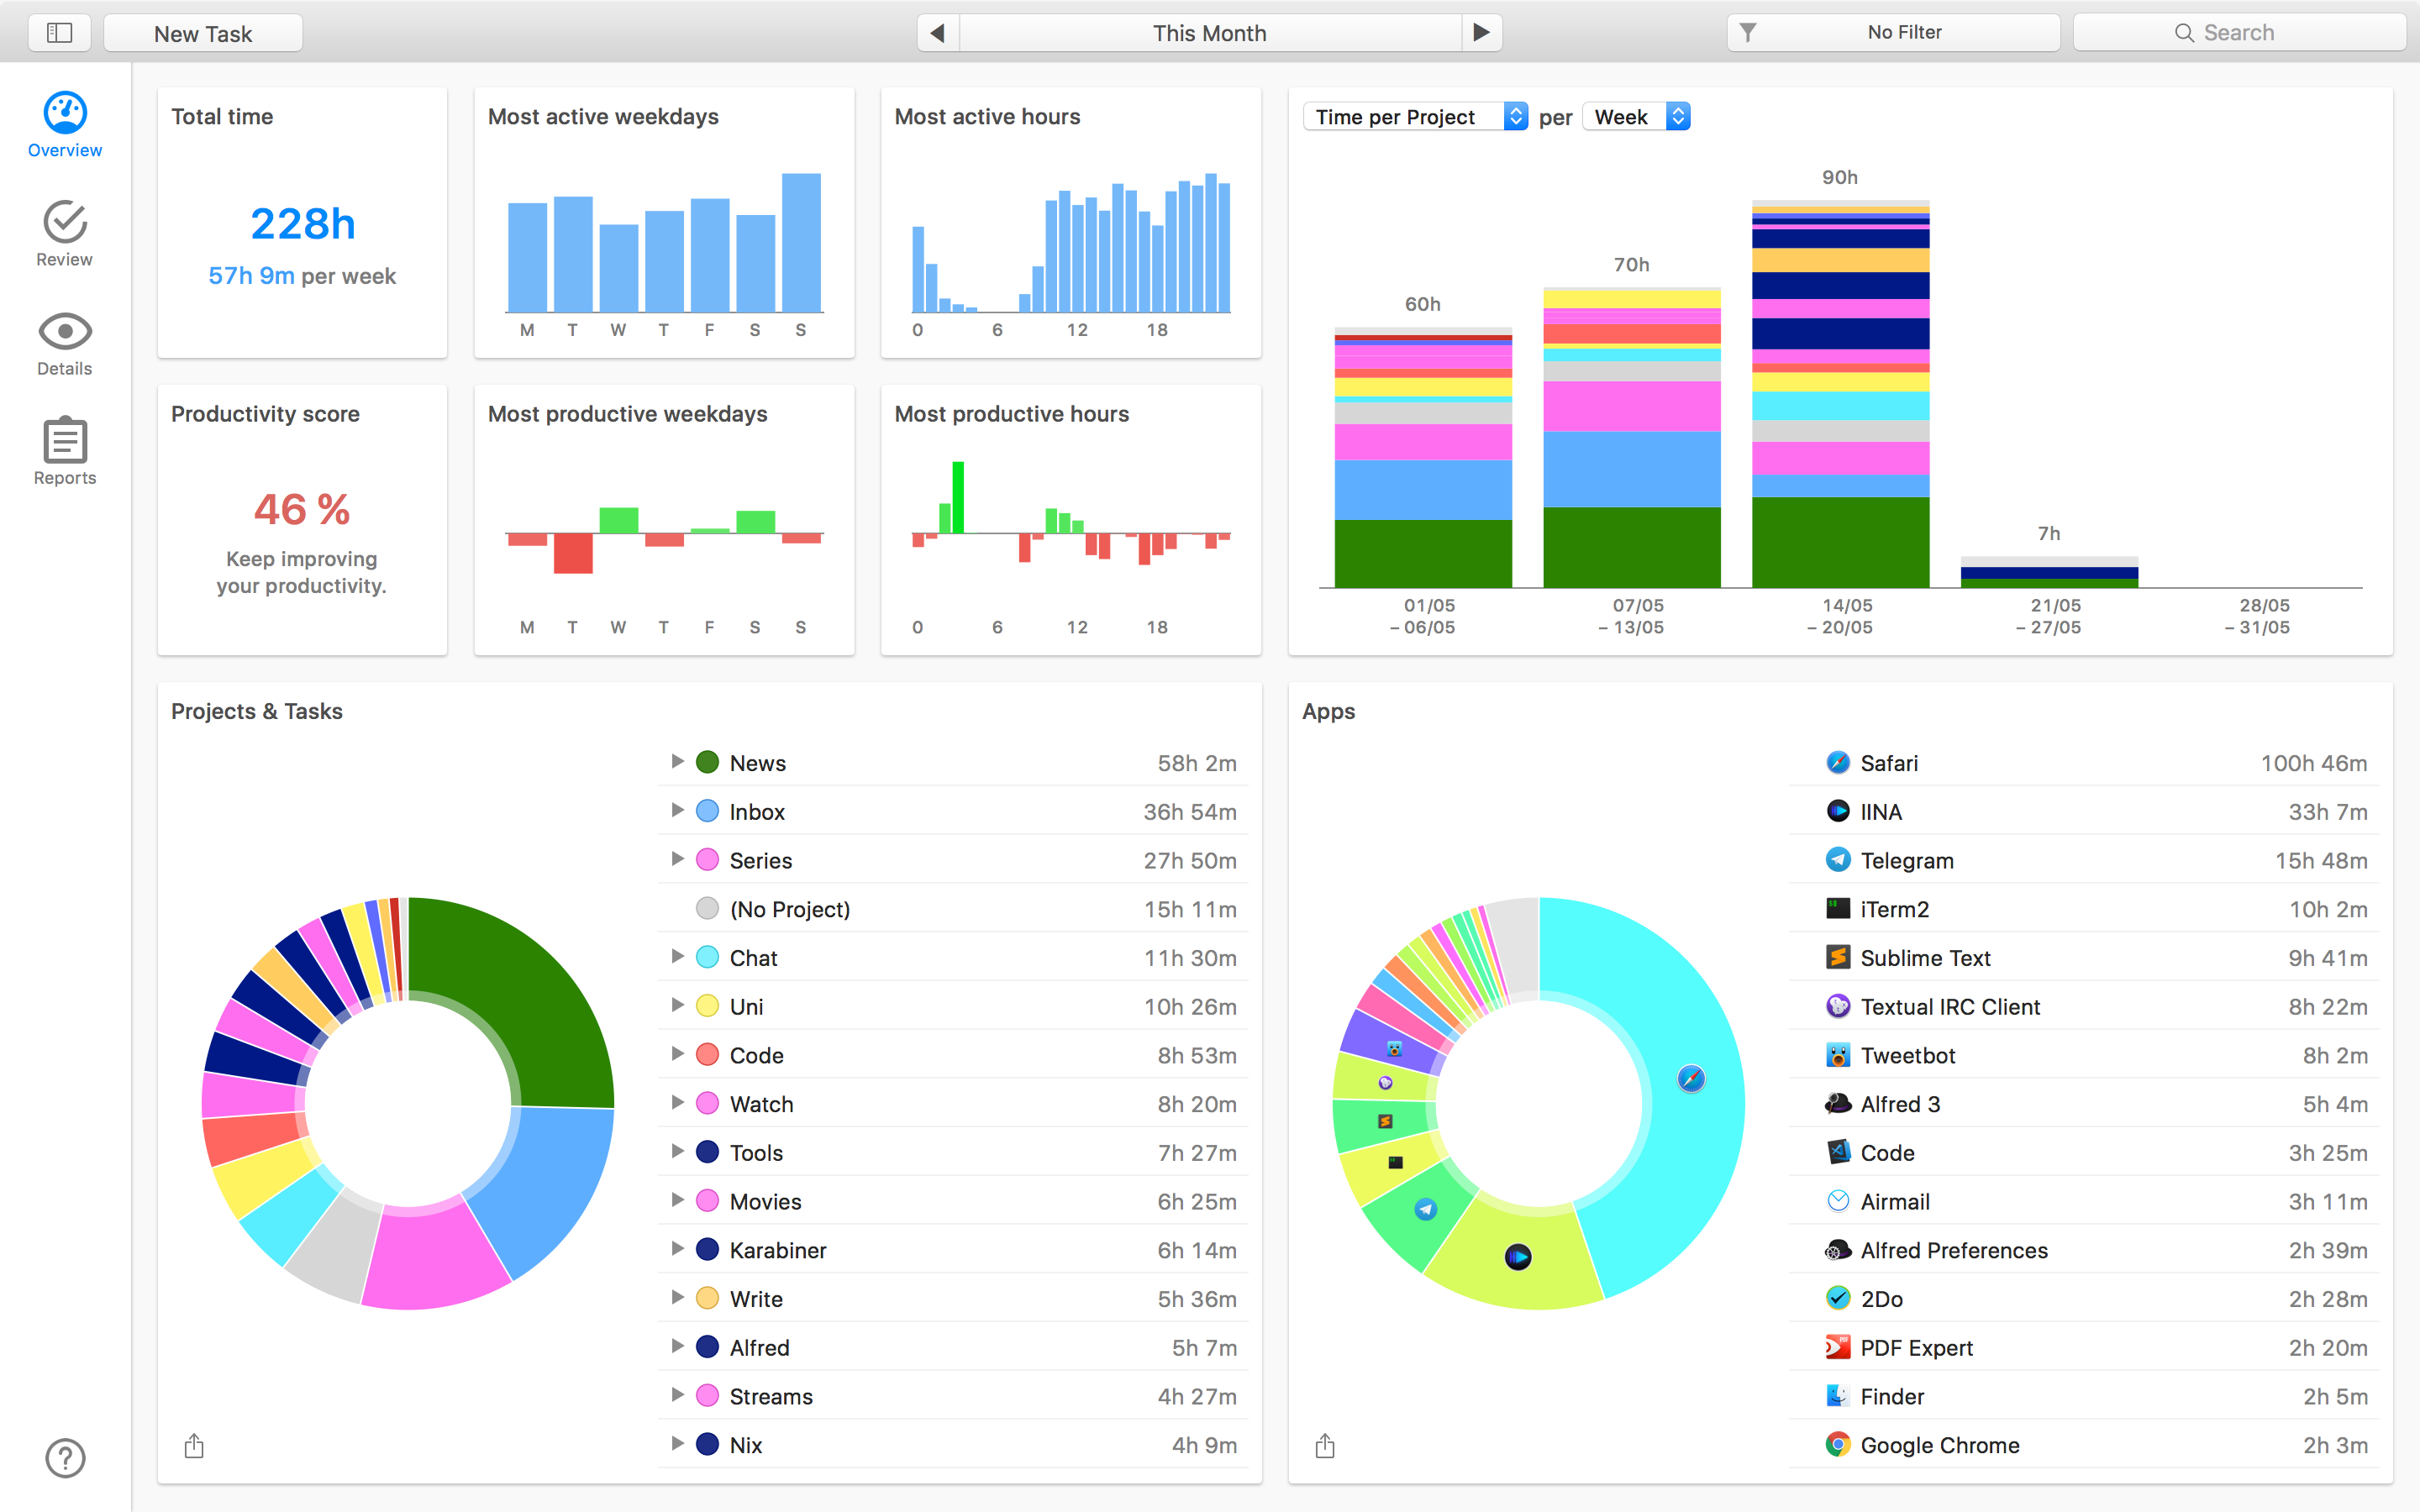This screenshot has width=2420, height=1512.
Task: Click the iTerm2 app icon in list
Action: click(1838, 909)
